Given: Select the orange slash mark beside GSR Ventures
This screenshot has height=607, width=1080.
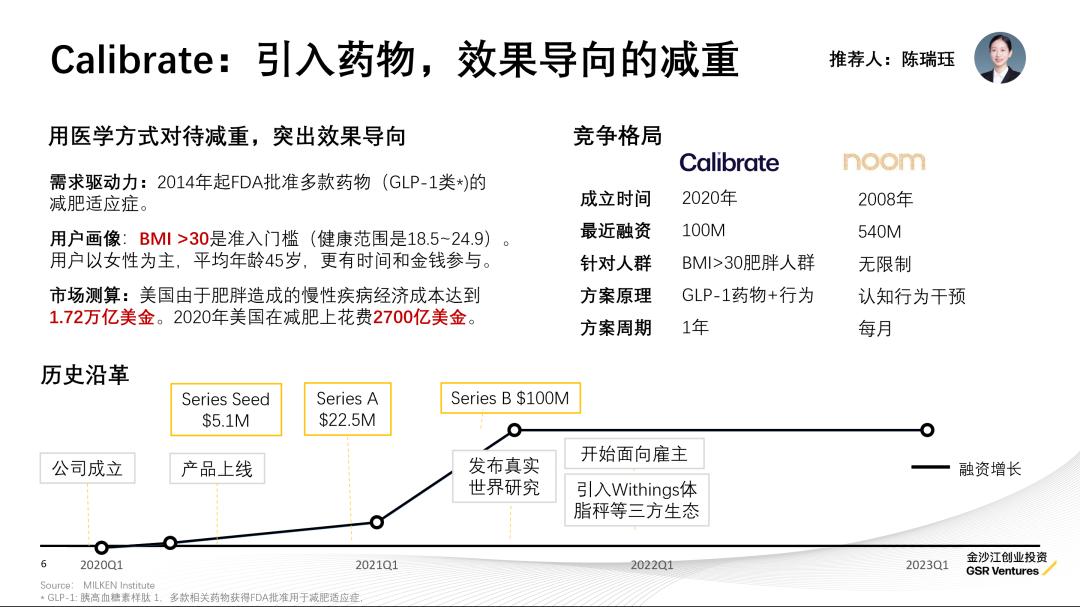Looking at the screenshot, I should point(1047,568).
